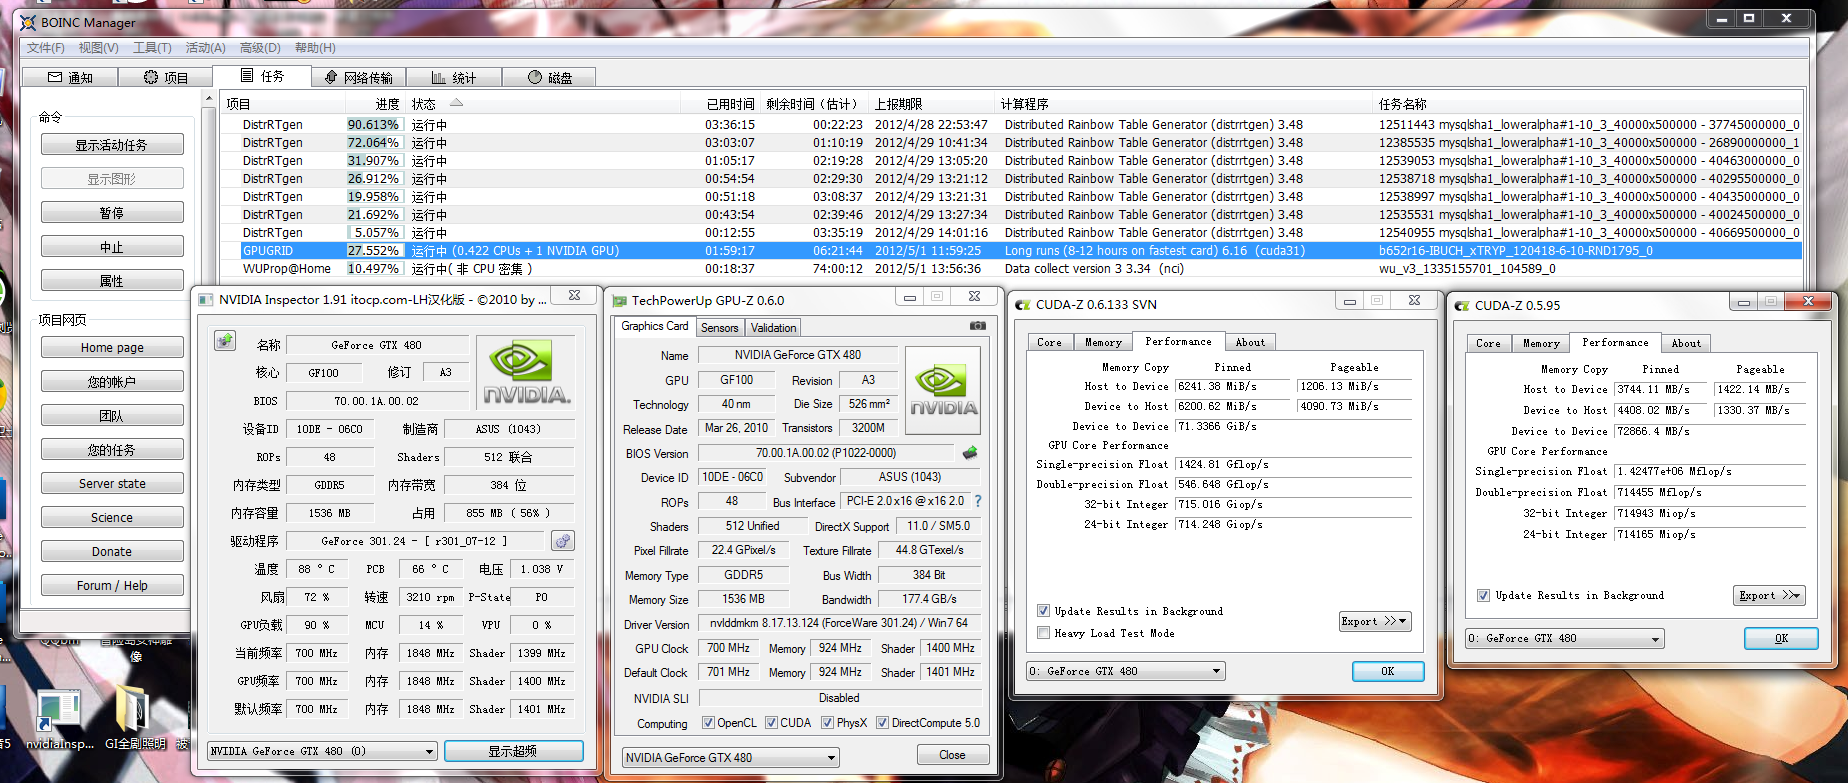Click the CUDA-Z 0.5.95 title icon

coord(1462,305)
